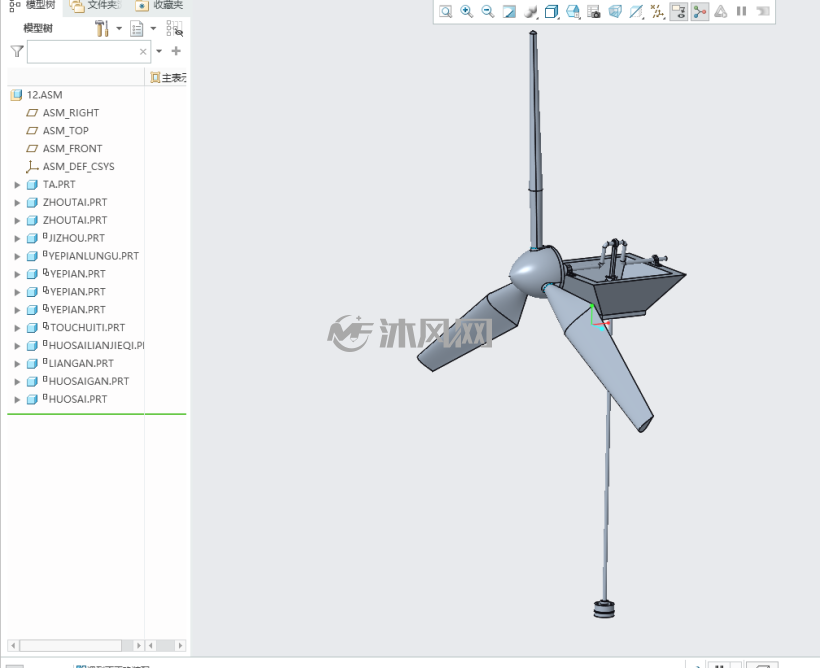Image resolution: width=820 pixels, height=668 pixels.
Task: Click the Zoom In magnifier icon
Action: [x=466, y=12]
